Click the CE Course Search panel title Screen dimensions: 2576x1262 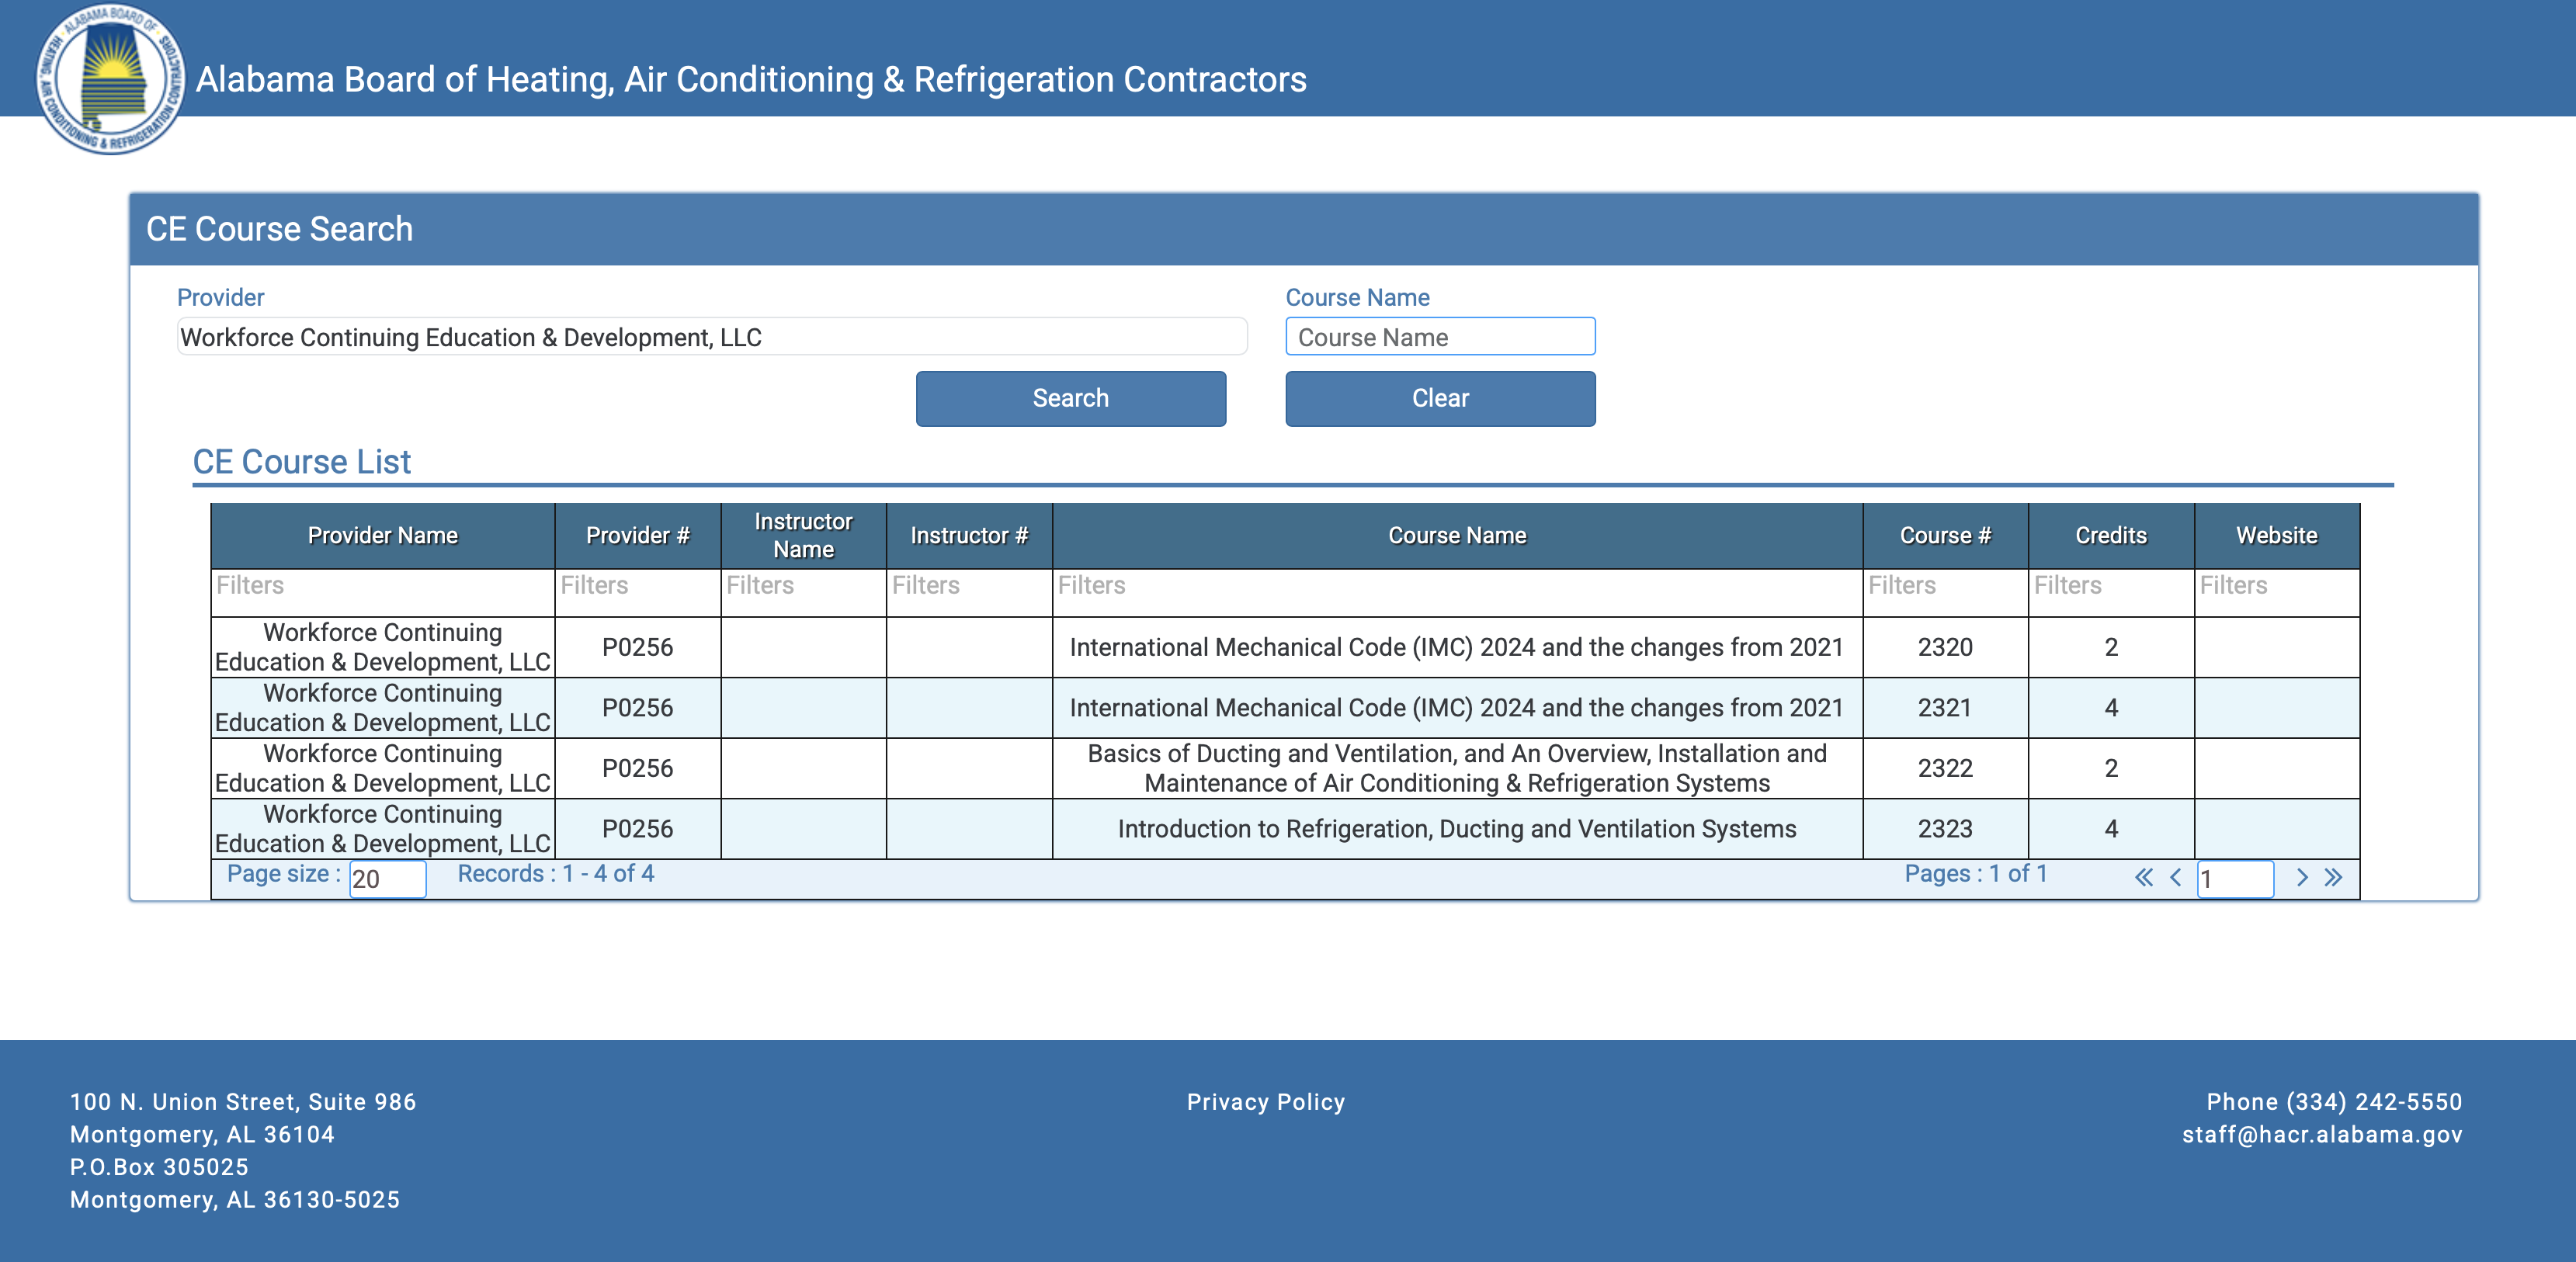point(279,229)
